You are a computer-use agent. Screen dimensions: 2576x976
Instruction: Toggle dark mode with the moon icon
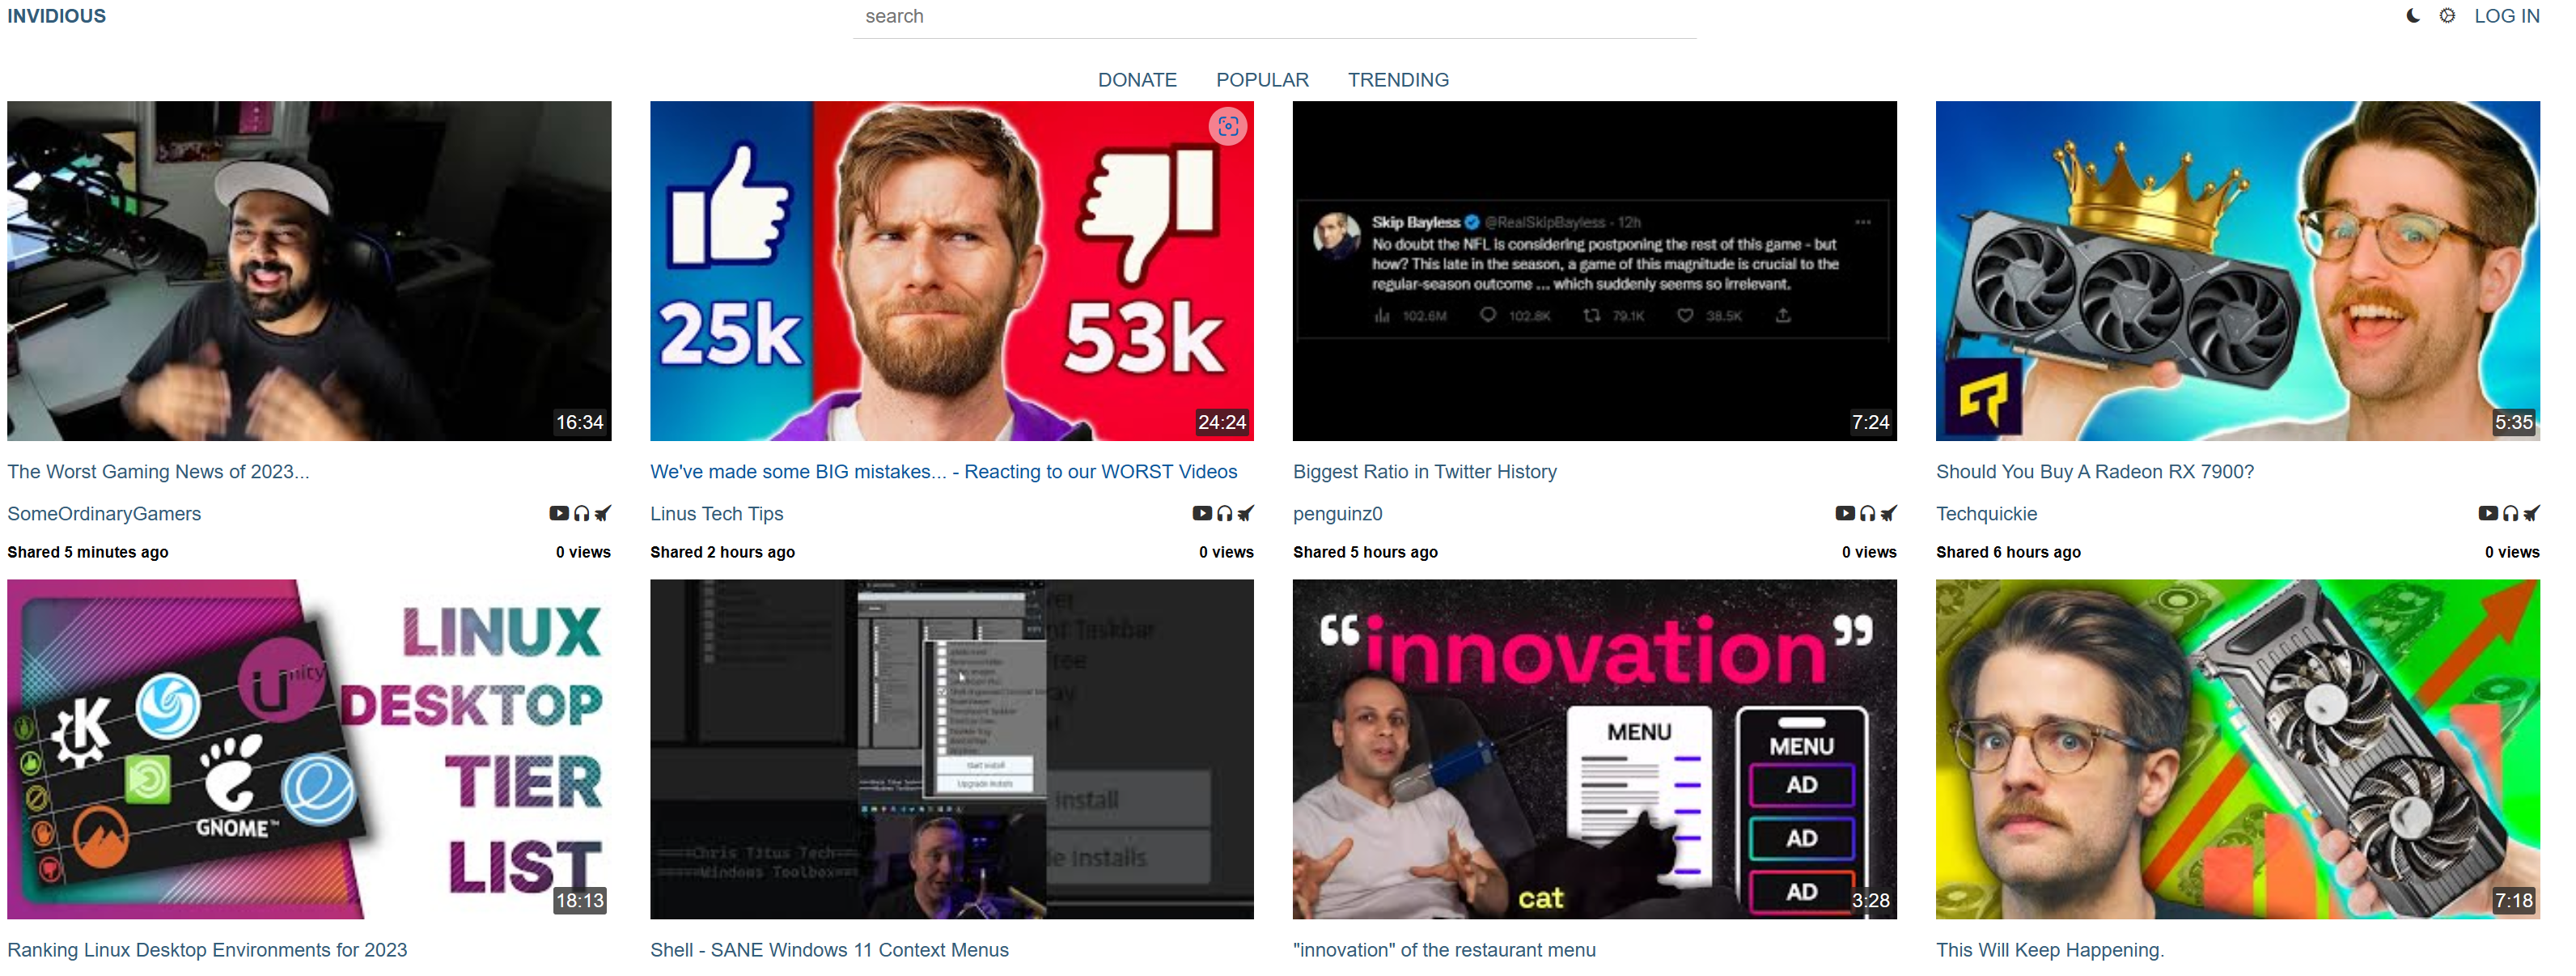(2413, 16)
